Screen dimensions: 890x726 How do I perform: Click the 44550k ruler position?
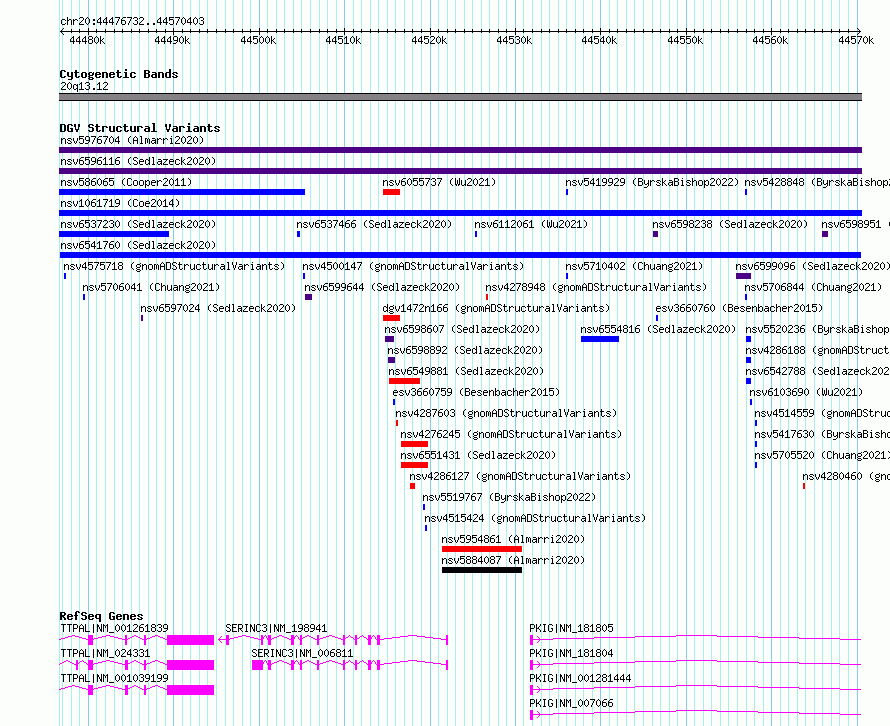tap(685, 40)
